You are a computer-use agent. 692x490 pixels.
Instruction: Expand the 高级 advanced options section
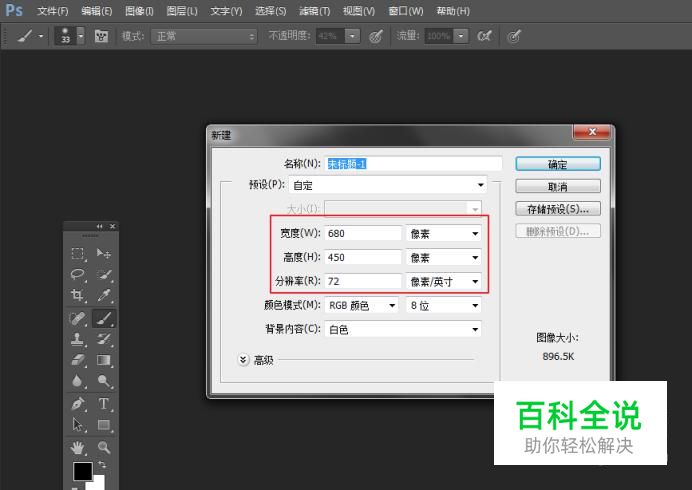tap(243, 360)
